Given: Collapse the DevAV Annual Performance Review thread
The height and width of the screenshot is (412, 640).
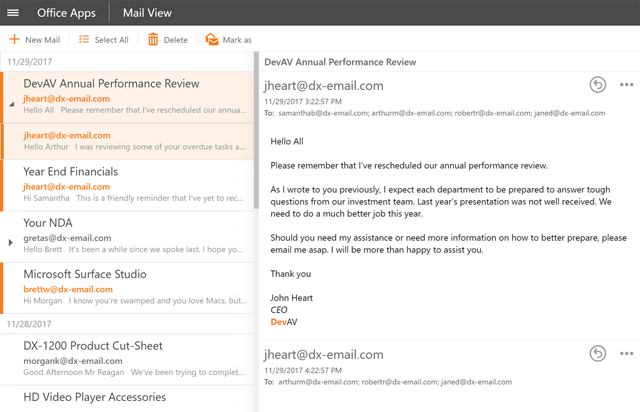Looking at the screenshot, I should (11, 103).
